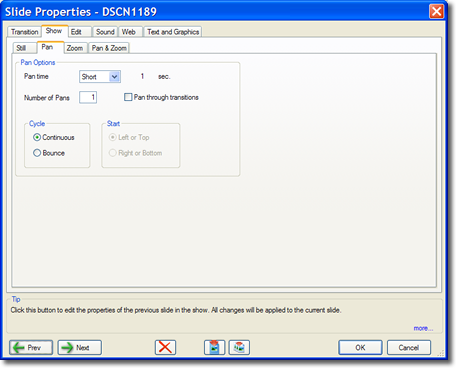Viewport: 456px width, 368px height.
Task: Open the more... tip link
Action: click(423, 328)
